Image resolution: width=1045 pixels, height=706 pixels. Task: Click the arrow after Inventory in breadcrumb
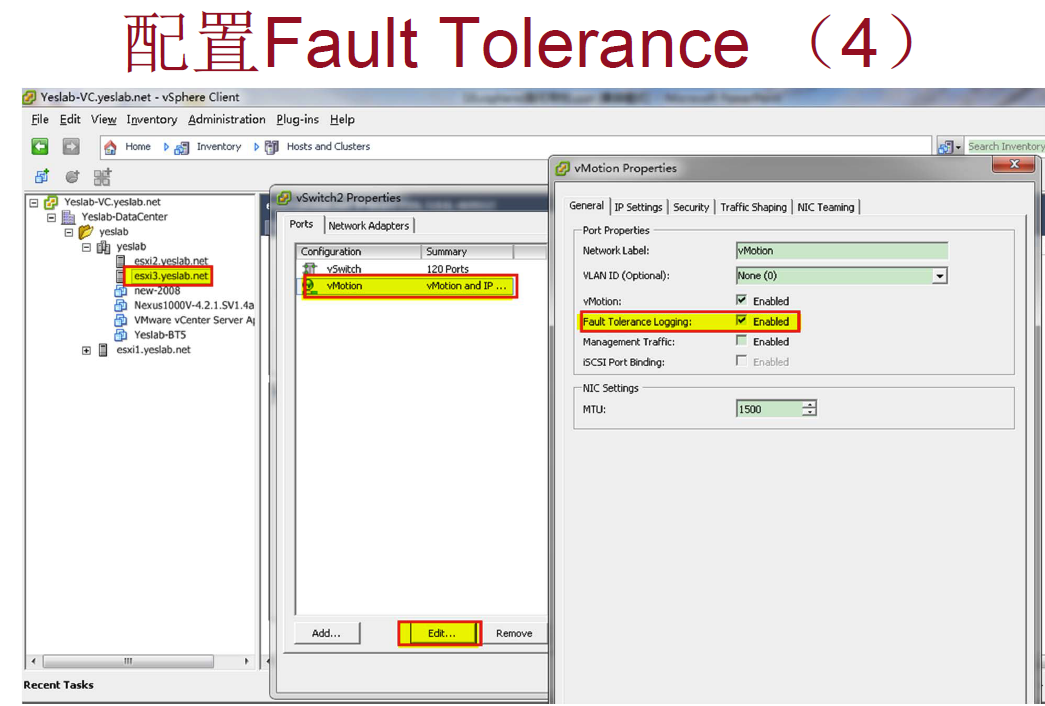(x=256, y=147)
